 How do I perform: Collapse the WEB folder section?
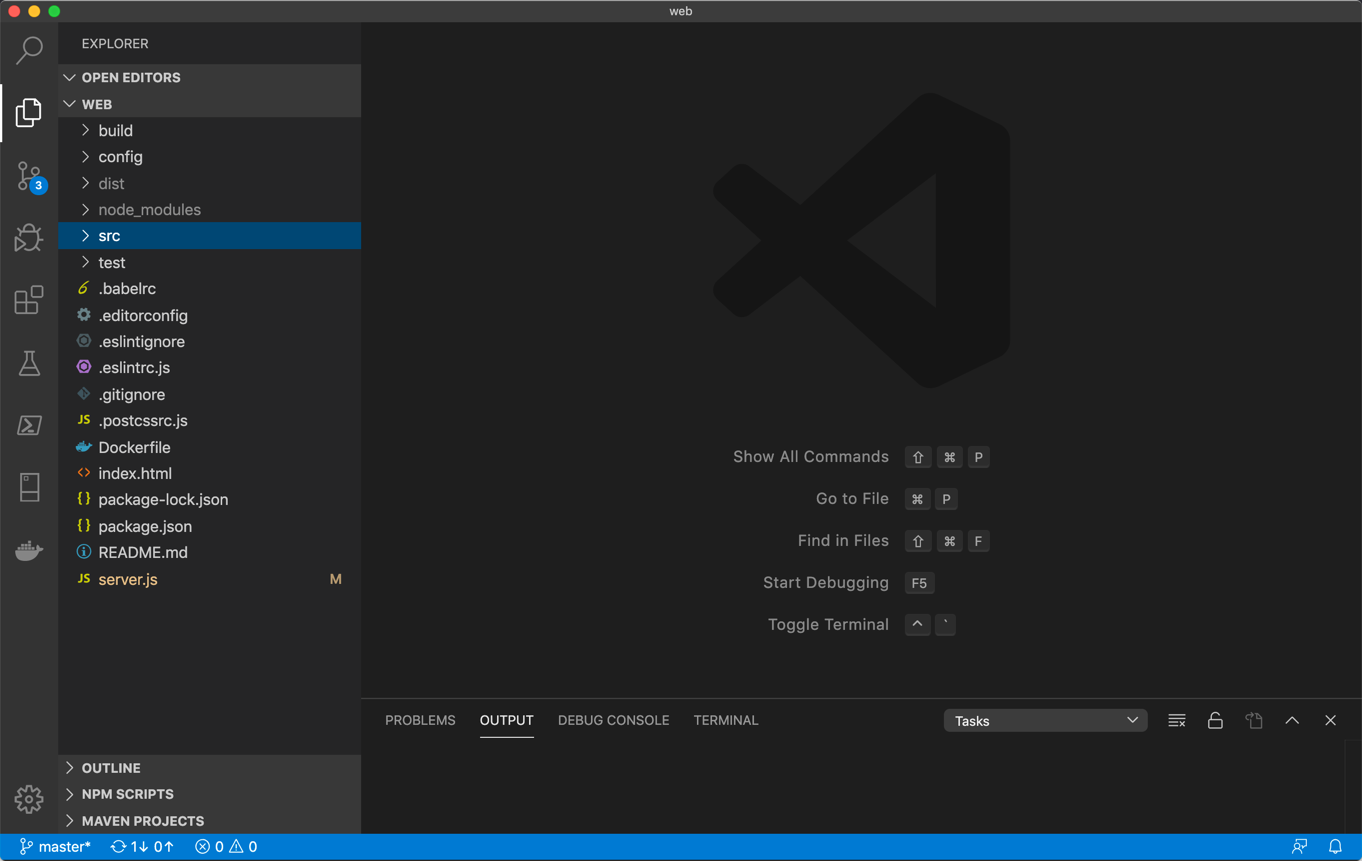tap(209, 104)
